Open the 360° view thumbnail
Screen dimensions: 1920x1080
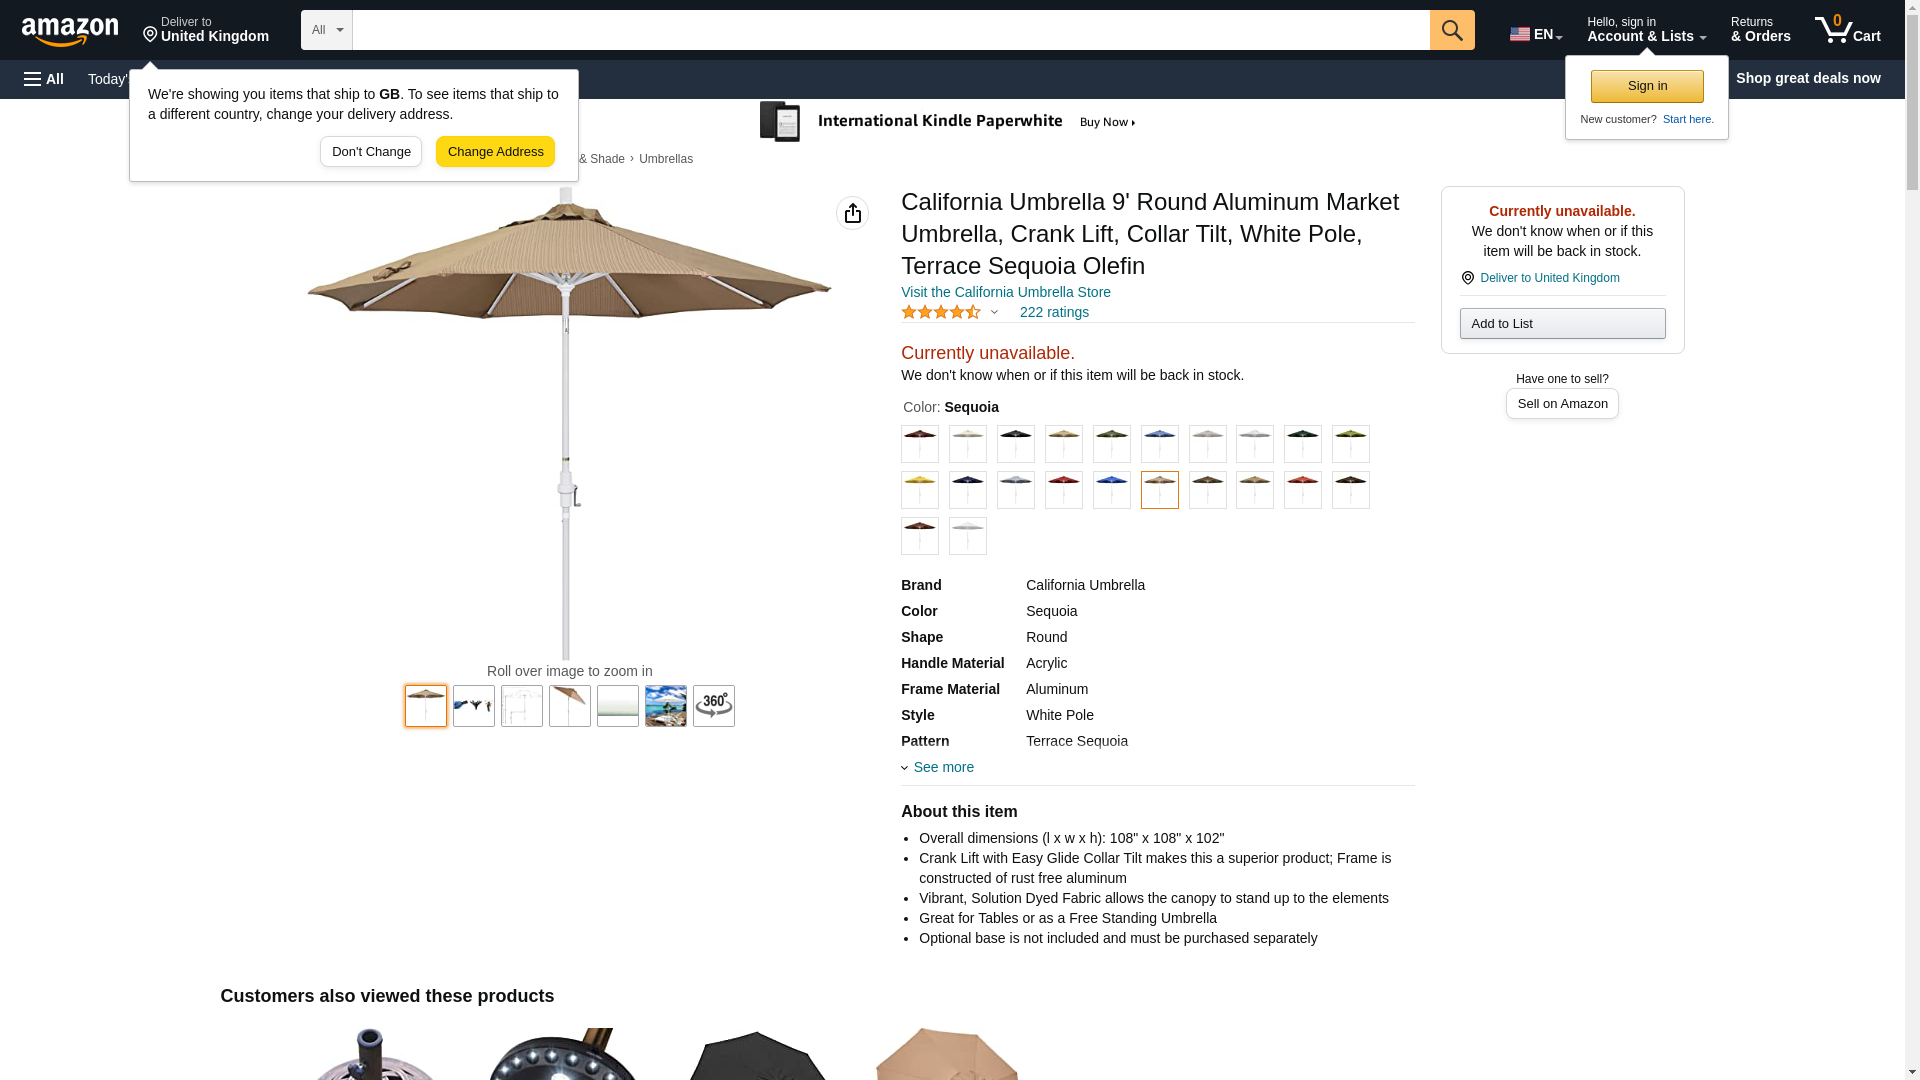[714, 706]
